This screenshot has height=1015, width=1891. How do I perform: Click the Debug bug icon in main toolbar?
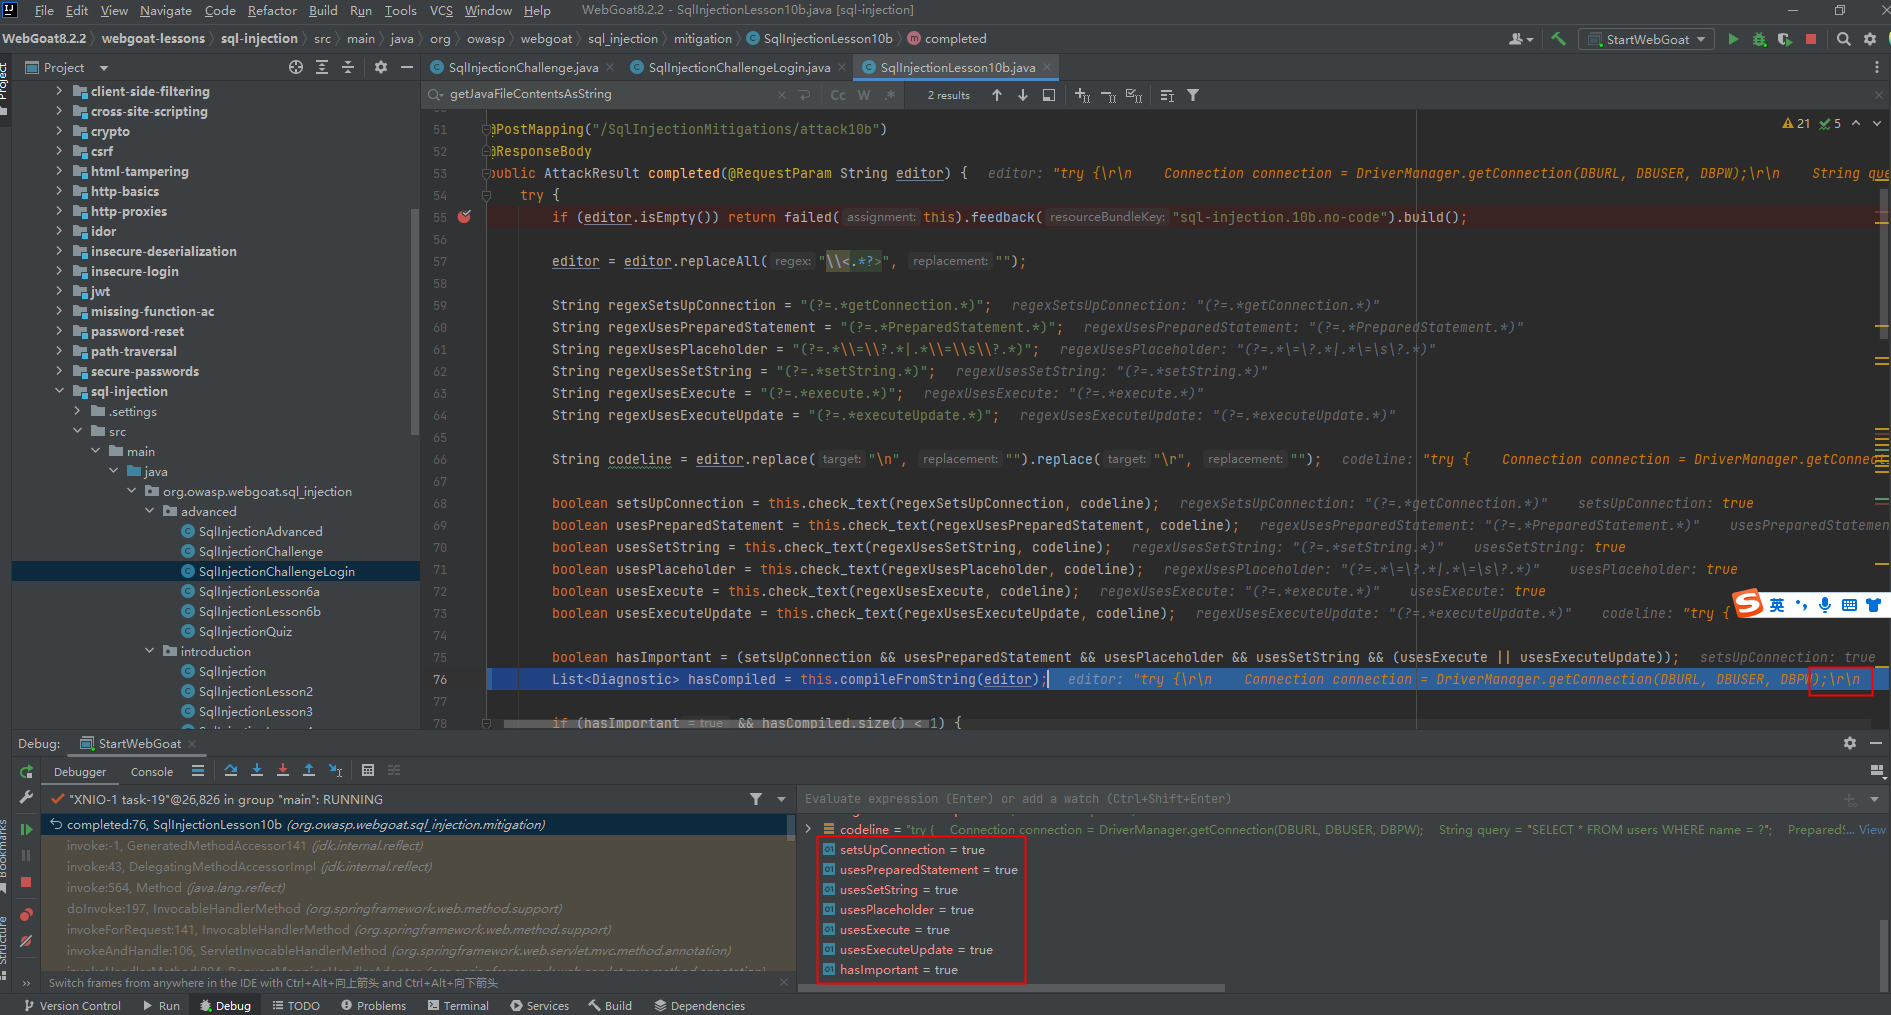1759,39
